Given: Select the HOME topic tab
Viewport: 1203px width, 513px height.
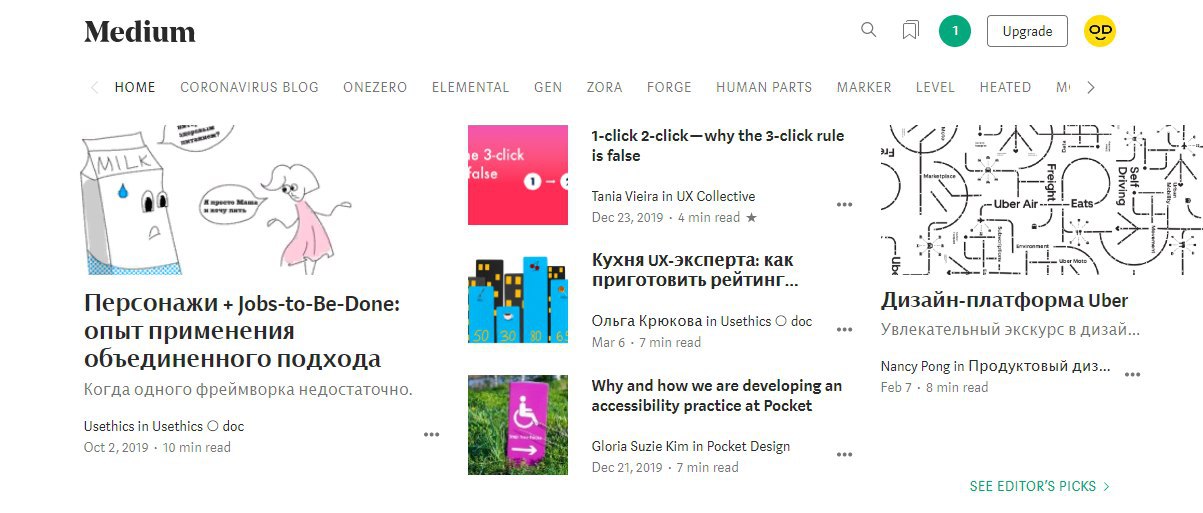Looking at the screenshot, I should point(135,87).
